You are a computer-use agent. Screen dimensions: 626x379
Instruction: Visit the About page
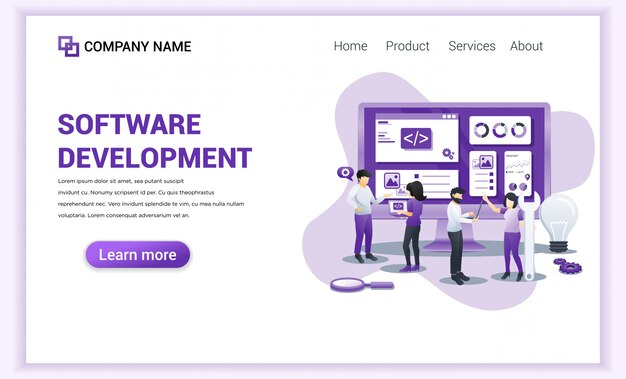coord(526,46)
